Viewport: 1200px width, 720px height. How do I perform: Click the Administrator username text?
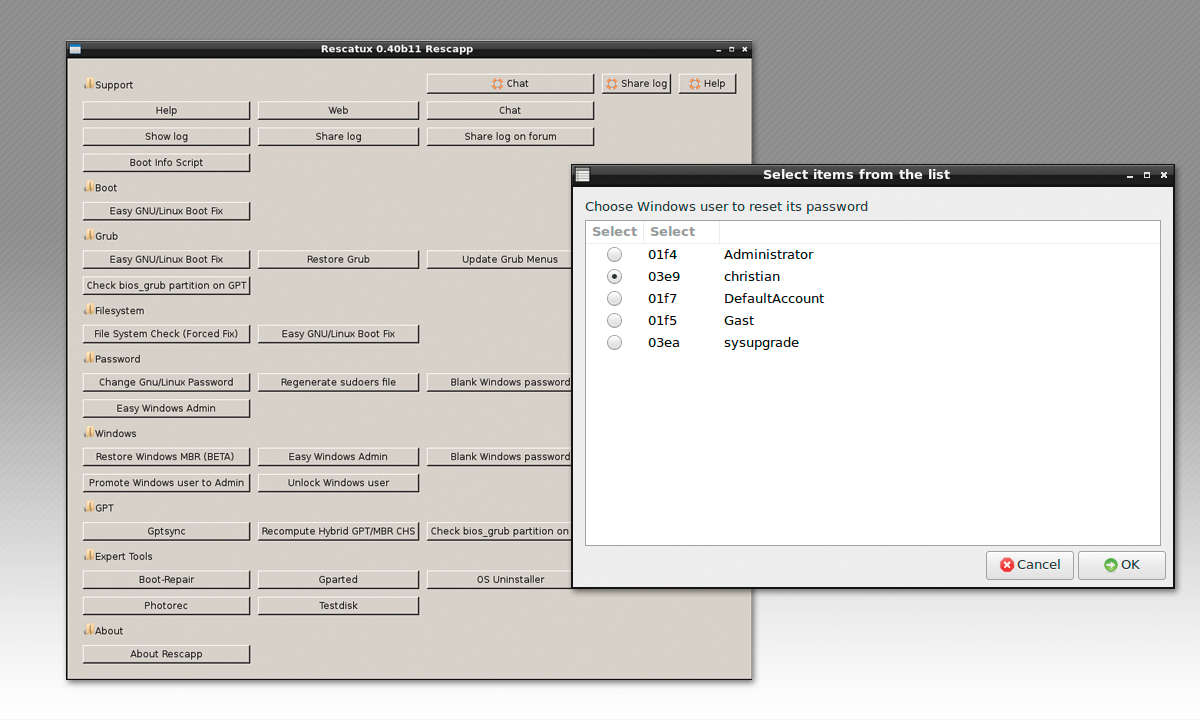[768, 255]
